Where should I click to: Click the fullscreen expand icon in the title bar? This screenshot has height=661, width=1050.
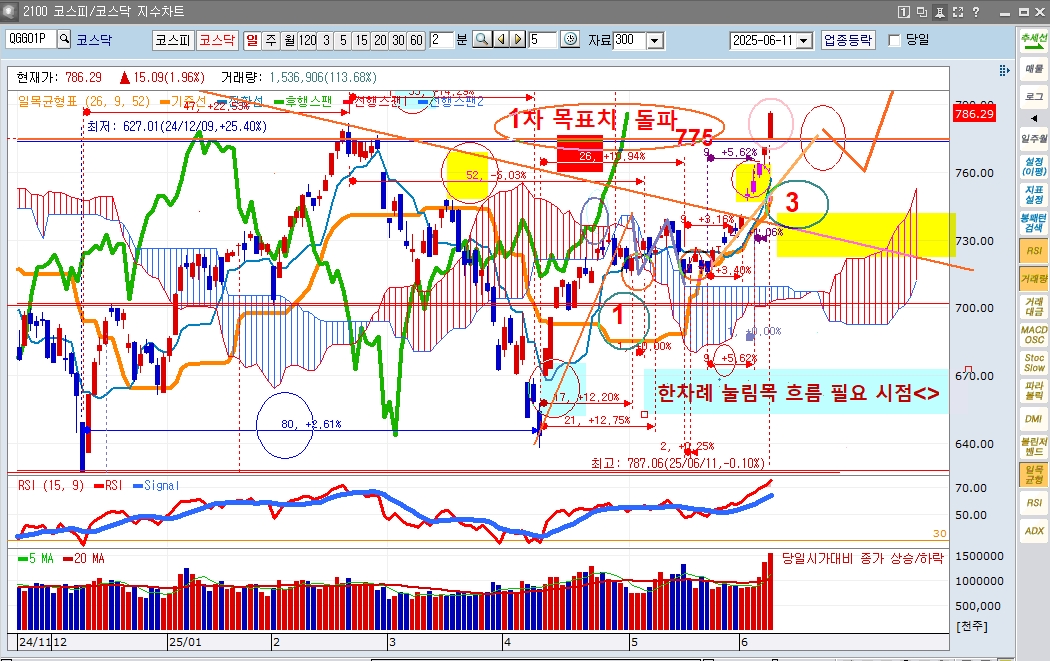click(958, 11)
